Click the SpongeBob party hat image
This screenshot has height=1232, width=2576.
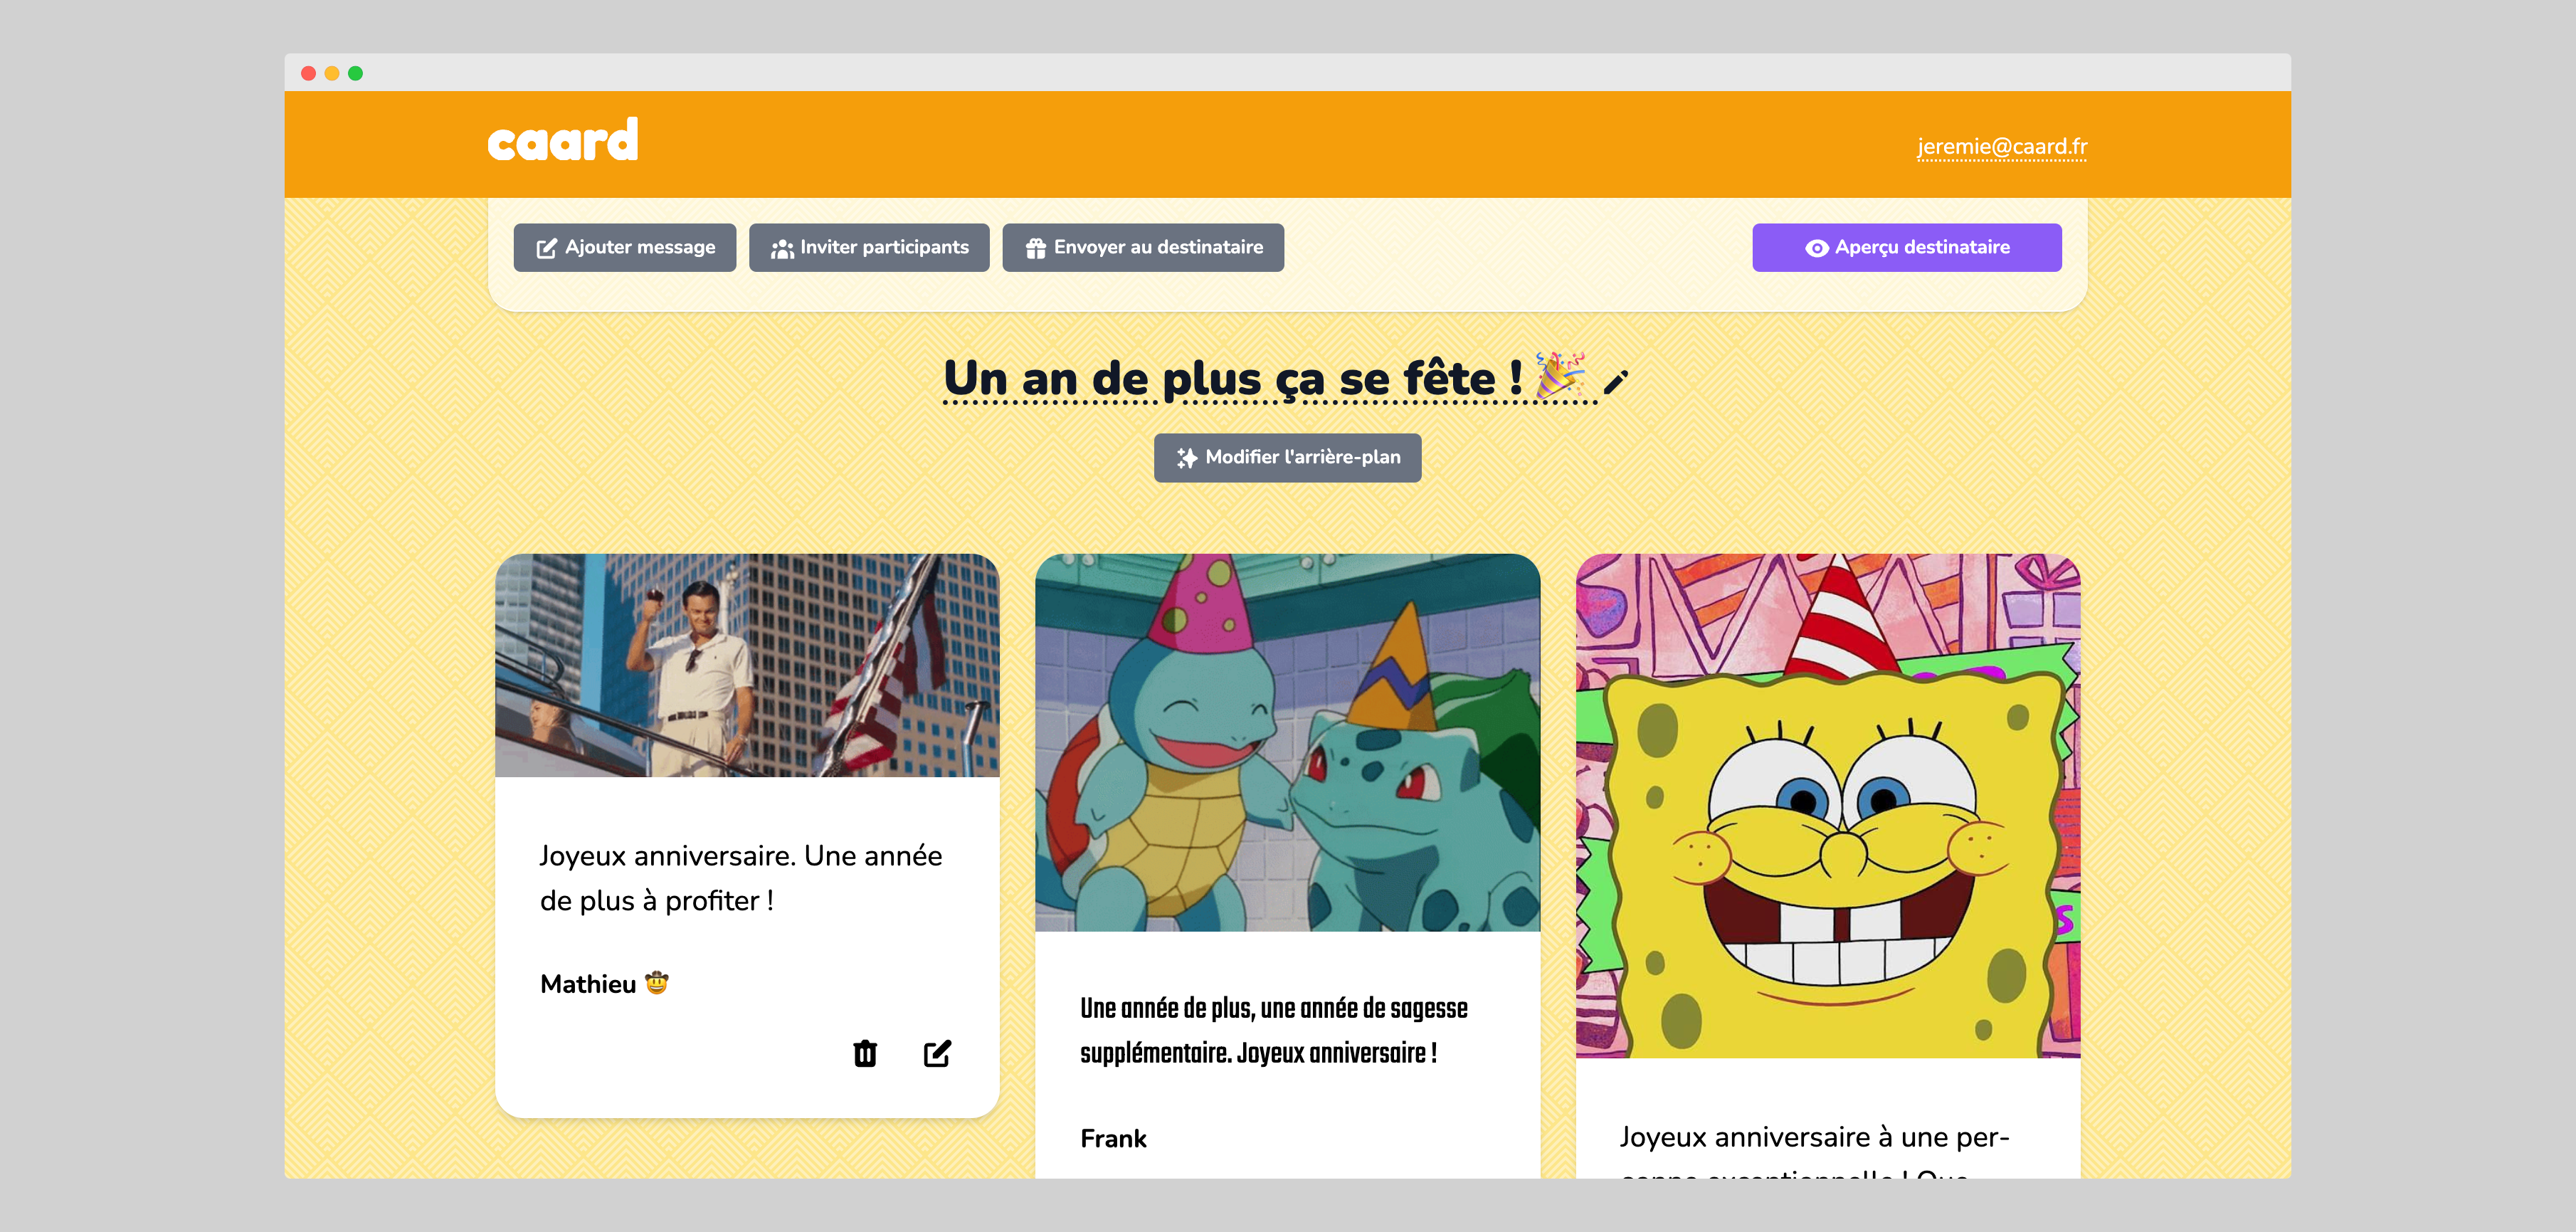(1828, 805)
